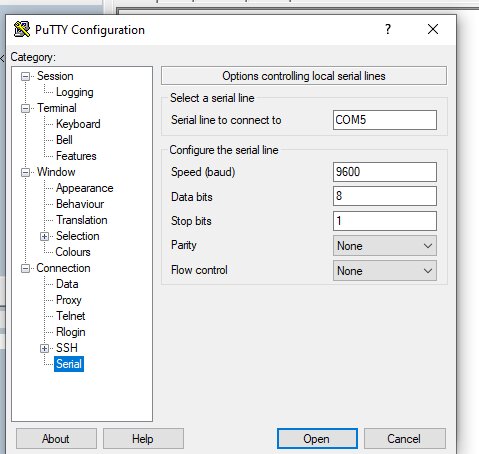Image resolution: width=479 pixels, height=454 pixels.
Task: Open the Data settings category
Action: [67, 284]
